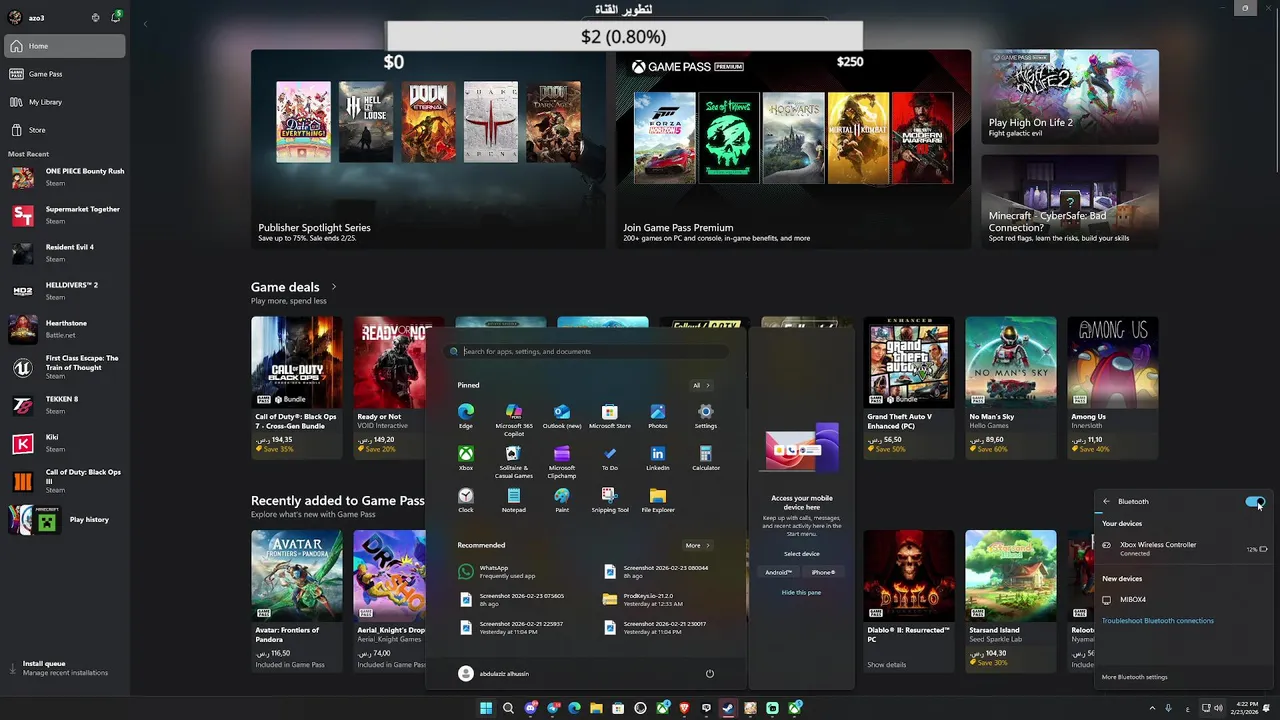Open the Clock app
Viewport: 1280px width, 720px height.
(466, 500)
